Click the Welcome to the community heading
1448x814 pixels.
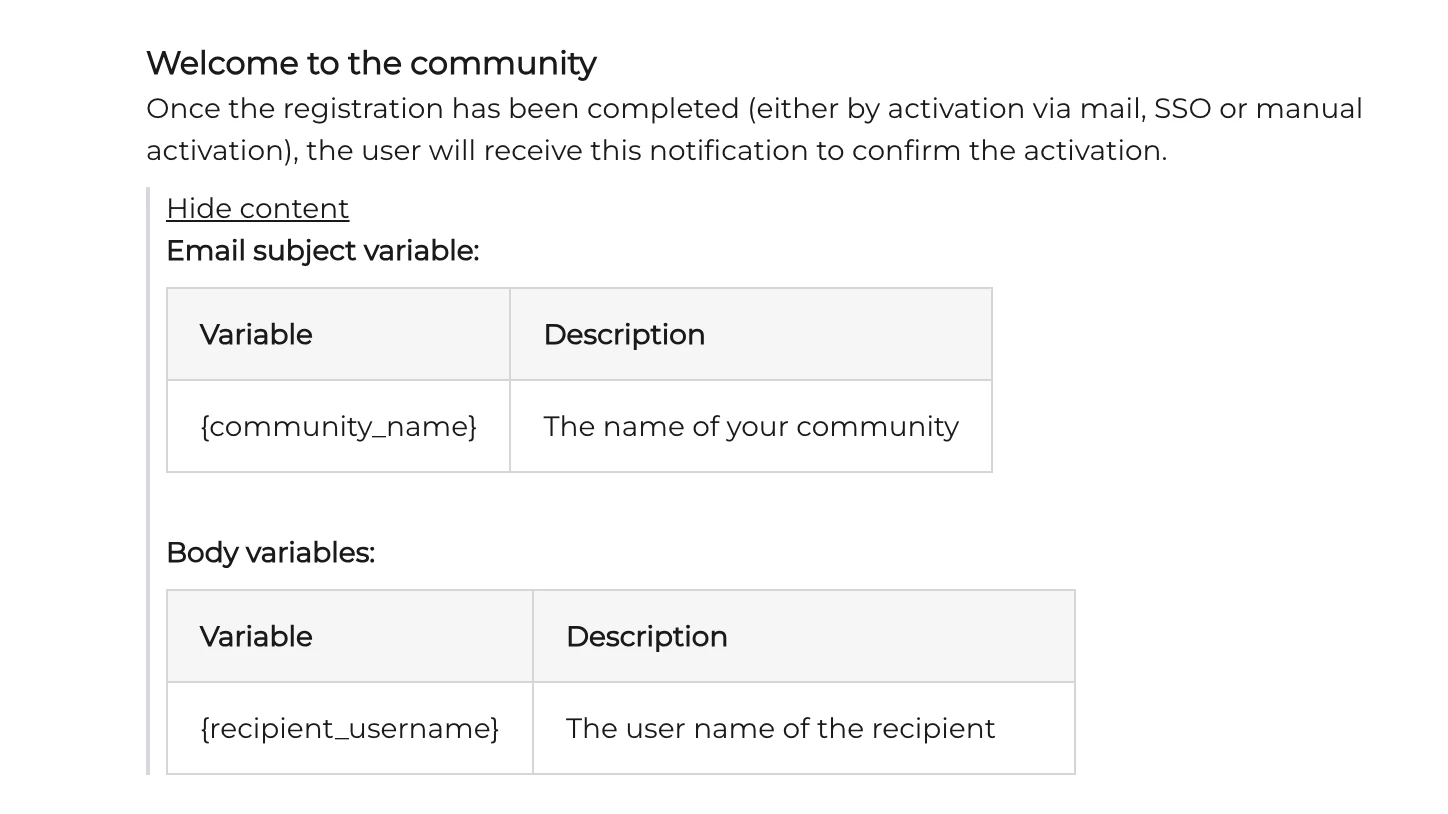pos(371,63)
